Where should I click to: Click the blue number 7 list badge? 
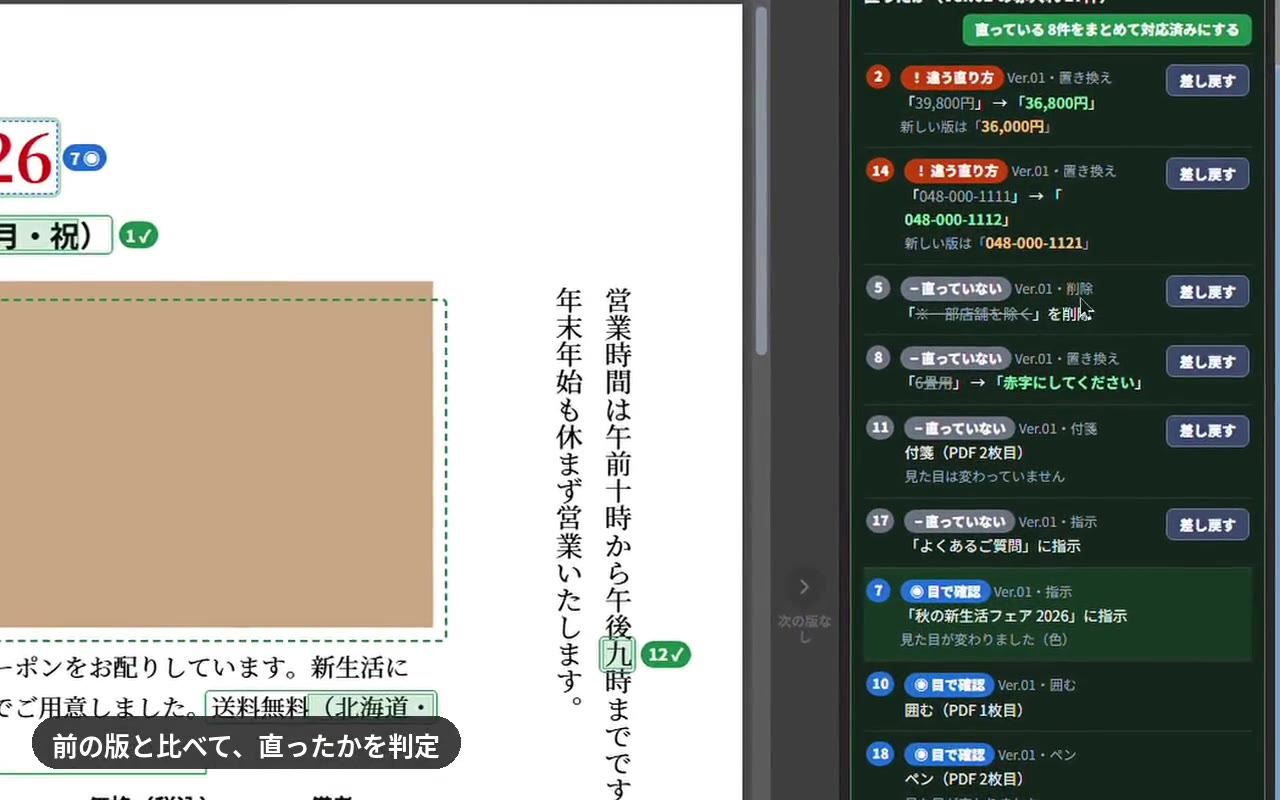point(878,590)
